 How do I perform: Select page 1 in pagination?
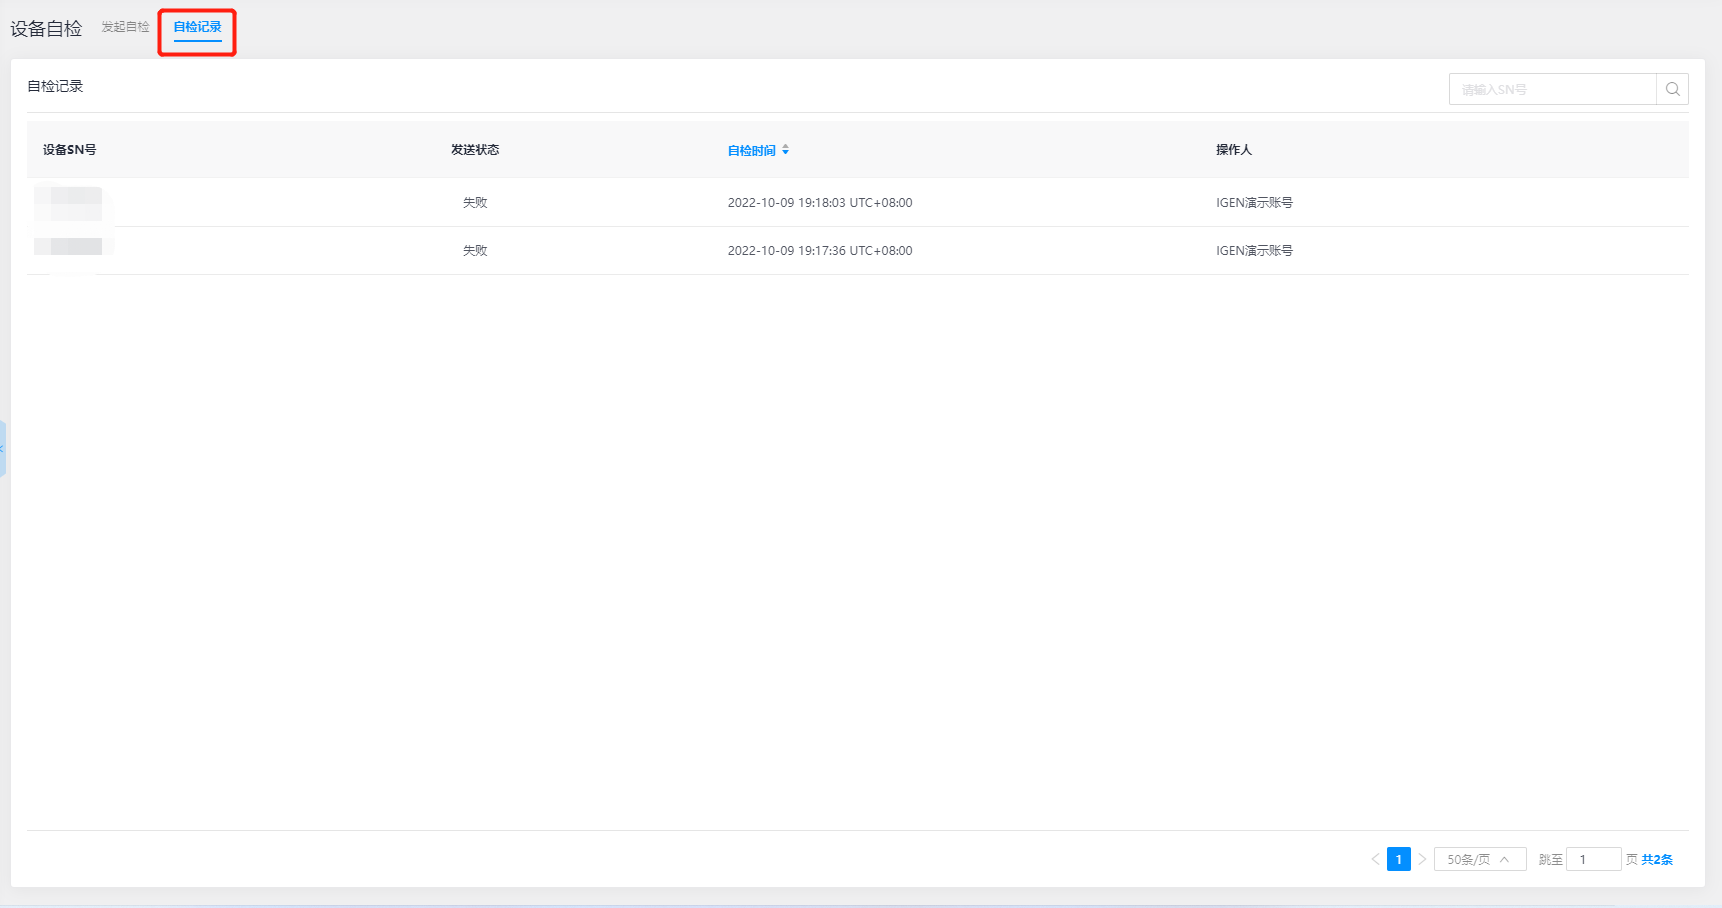(1398, 859)
